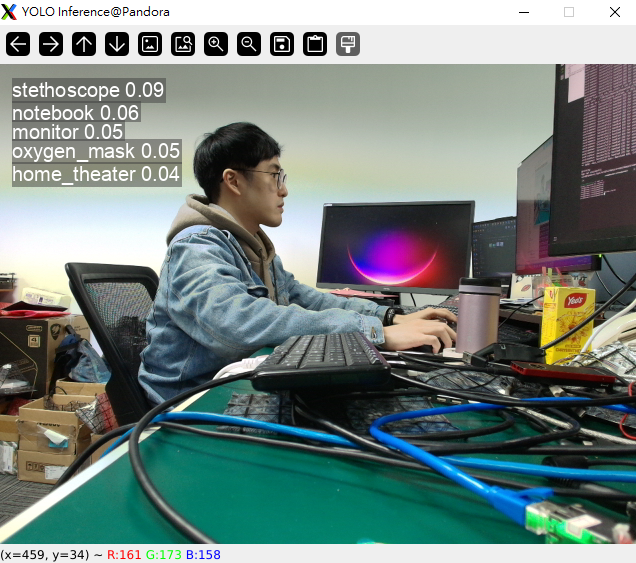Pan the image down with the down arrow
This screenshot has width=636, height=563.
(117, 44)
